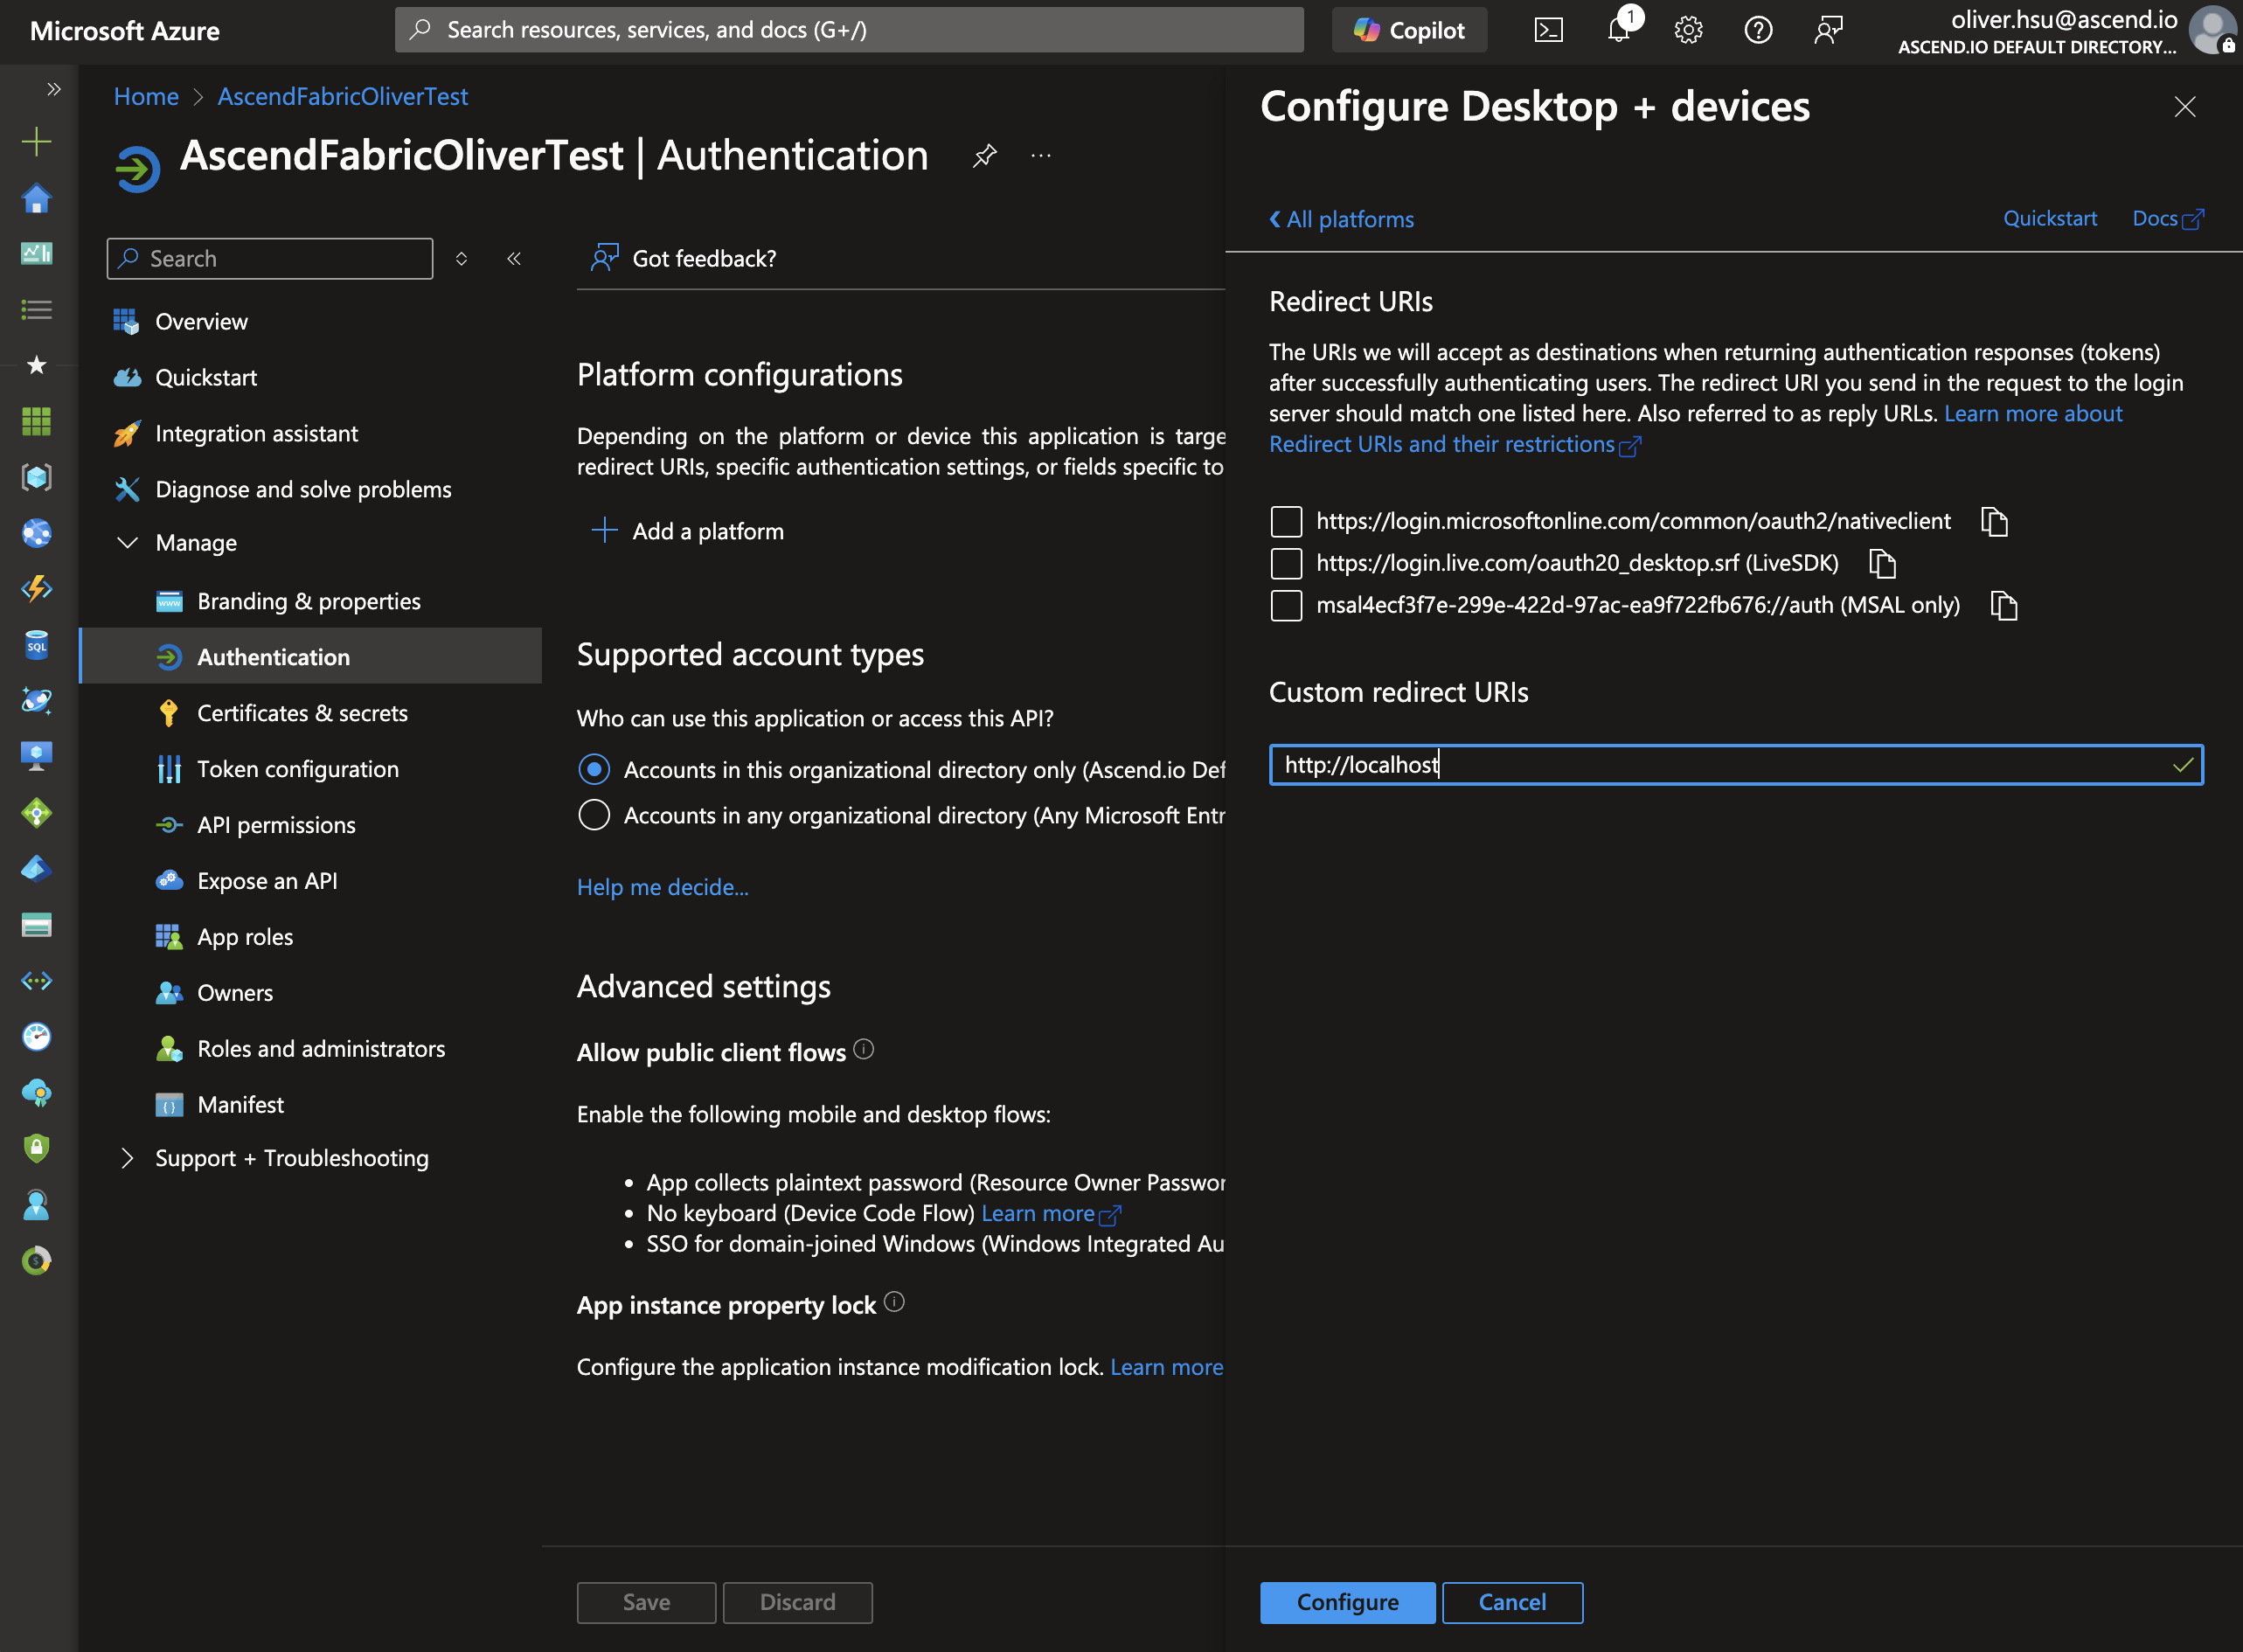
Task: Copy the LiveSDK redirect URI
Action: pyautogui.click(x=1882, y=563)
